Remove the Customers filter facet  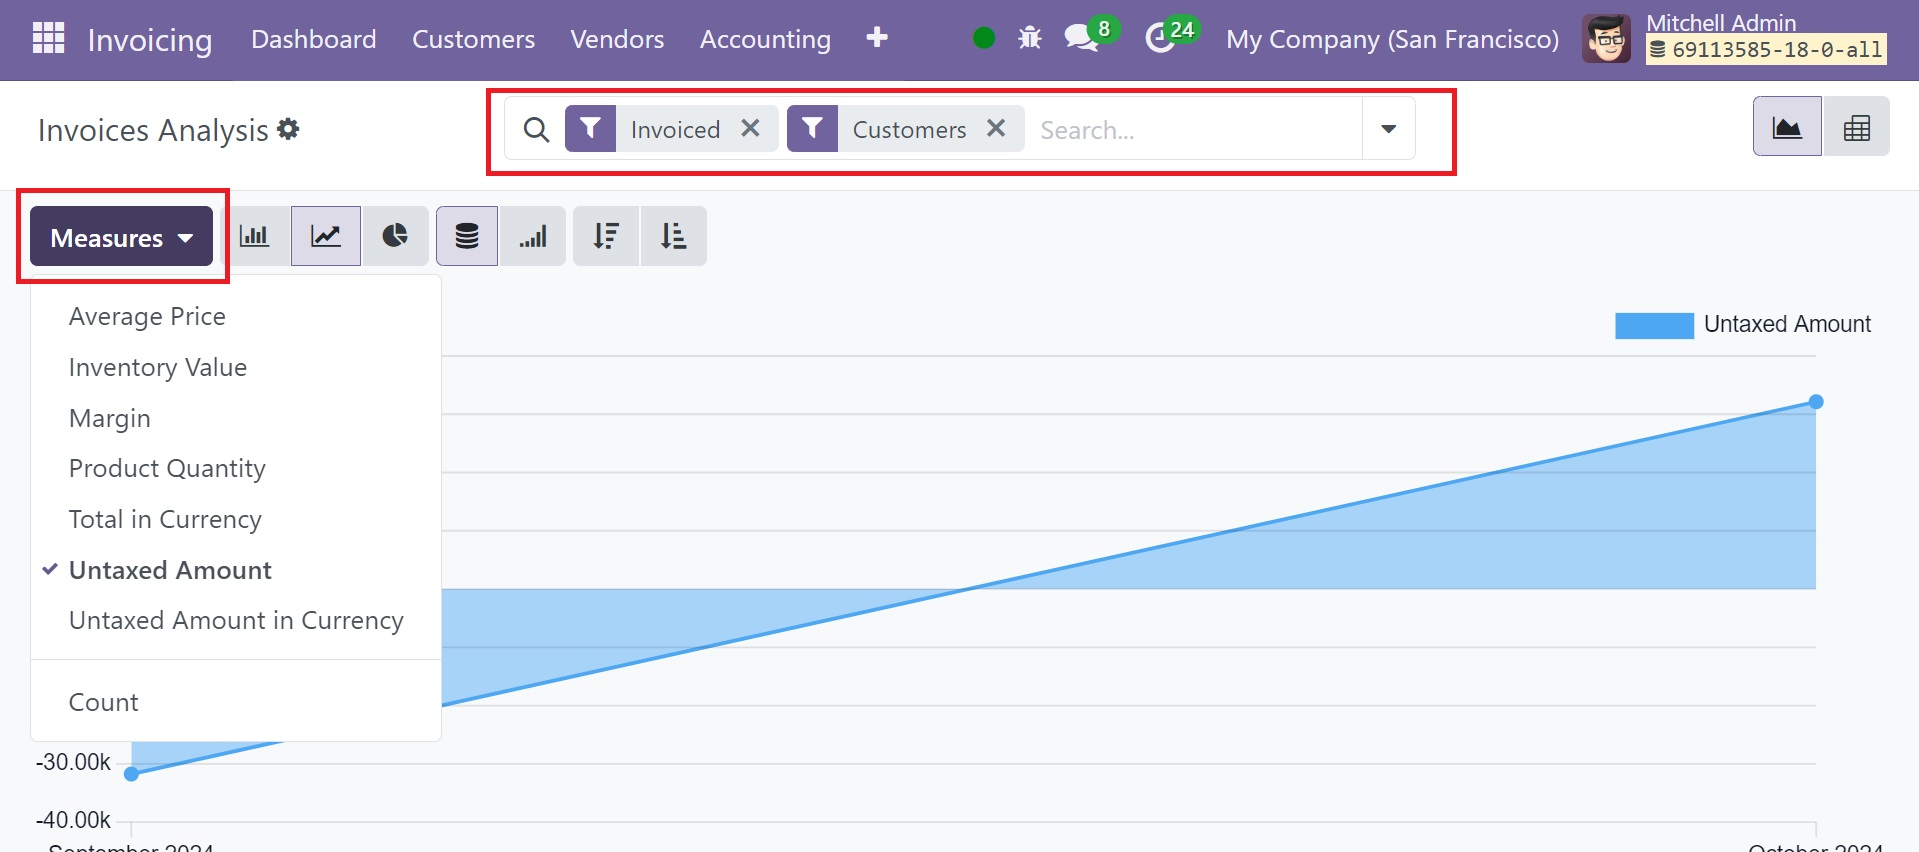(996, 128)
